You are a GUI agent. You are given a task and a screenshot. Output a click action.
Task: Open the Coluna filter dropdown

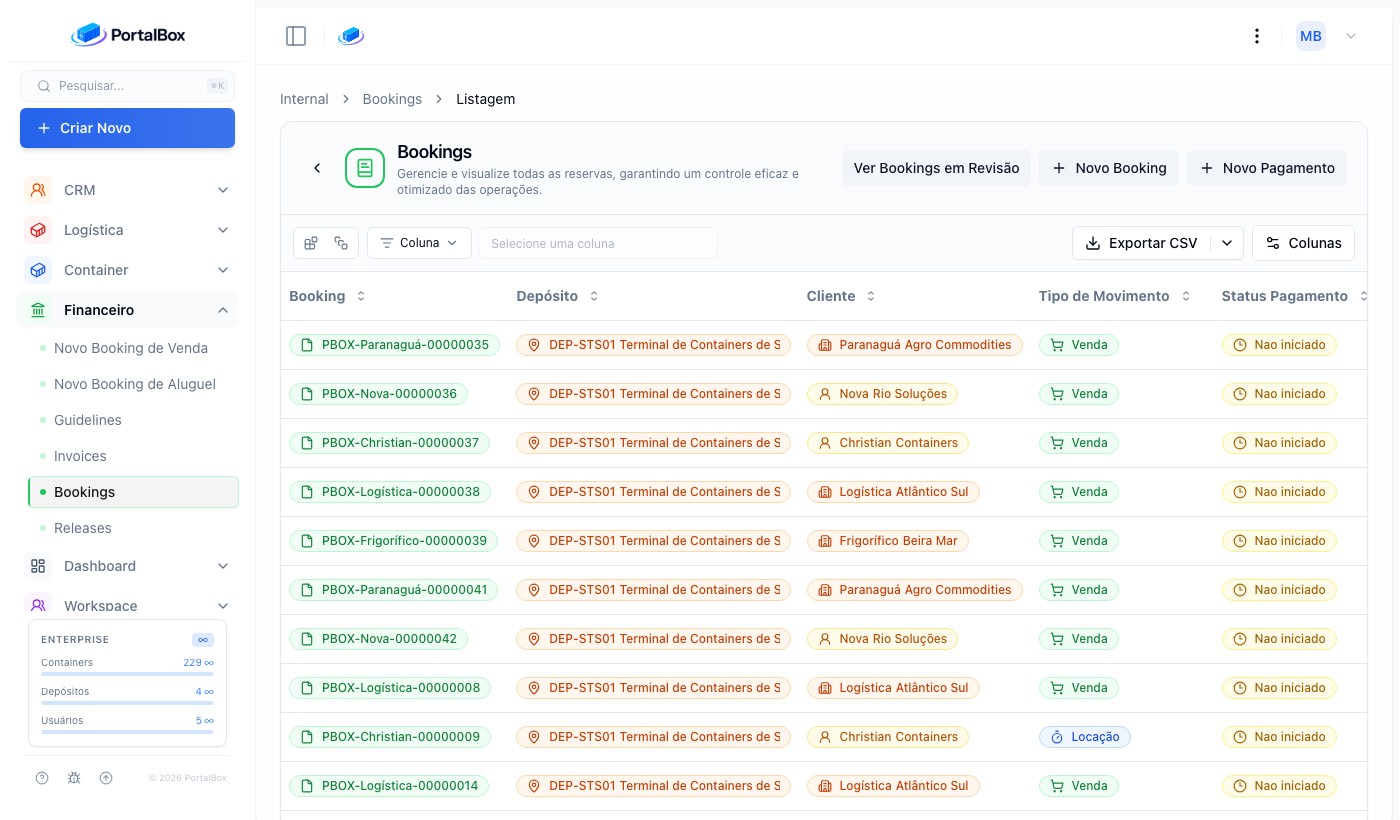click(419, 243)
